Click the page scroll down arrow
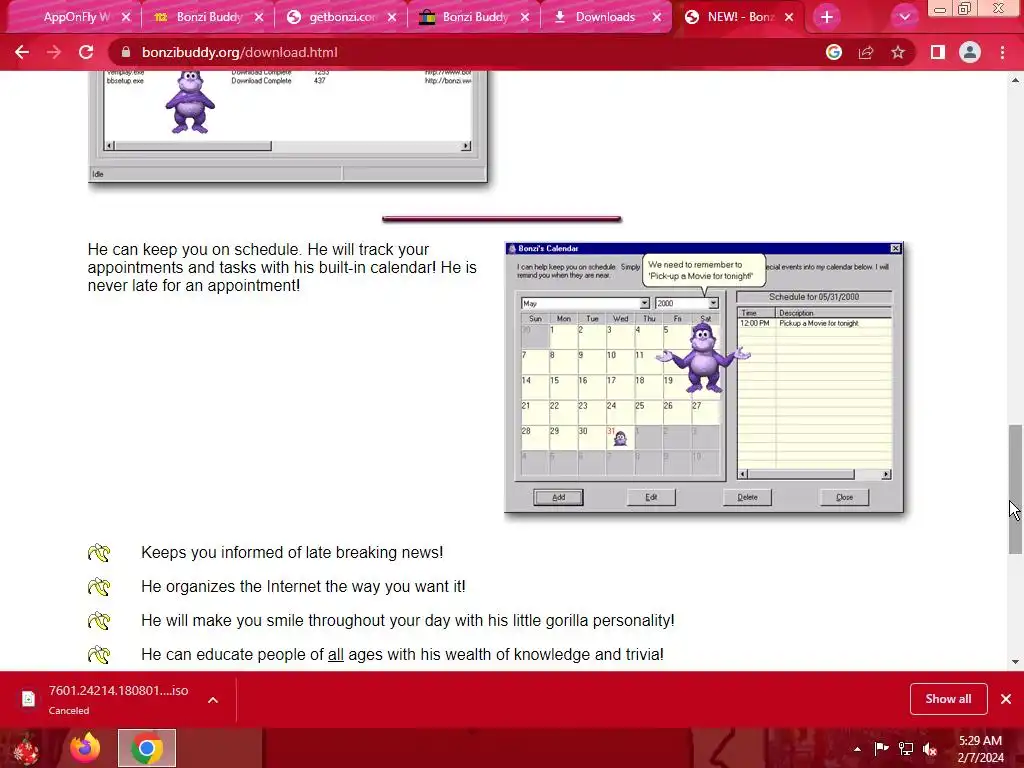Screen dimensions: 1024x768 coord(1015,662)
